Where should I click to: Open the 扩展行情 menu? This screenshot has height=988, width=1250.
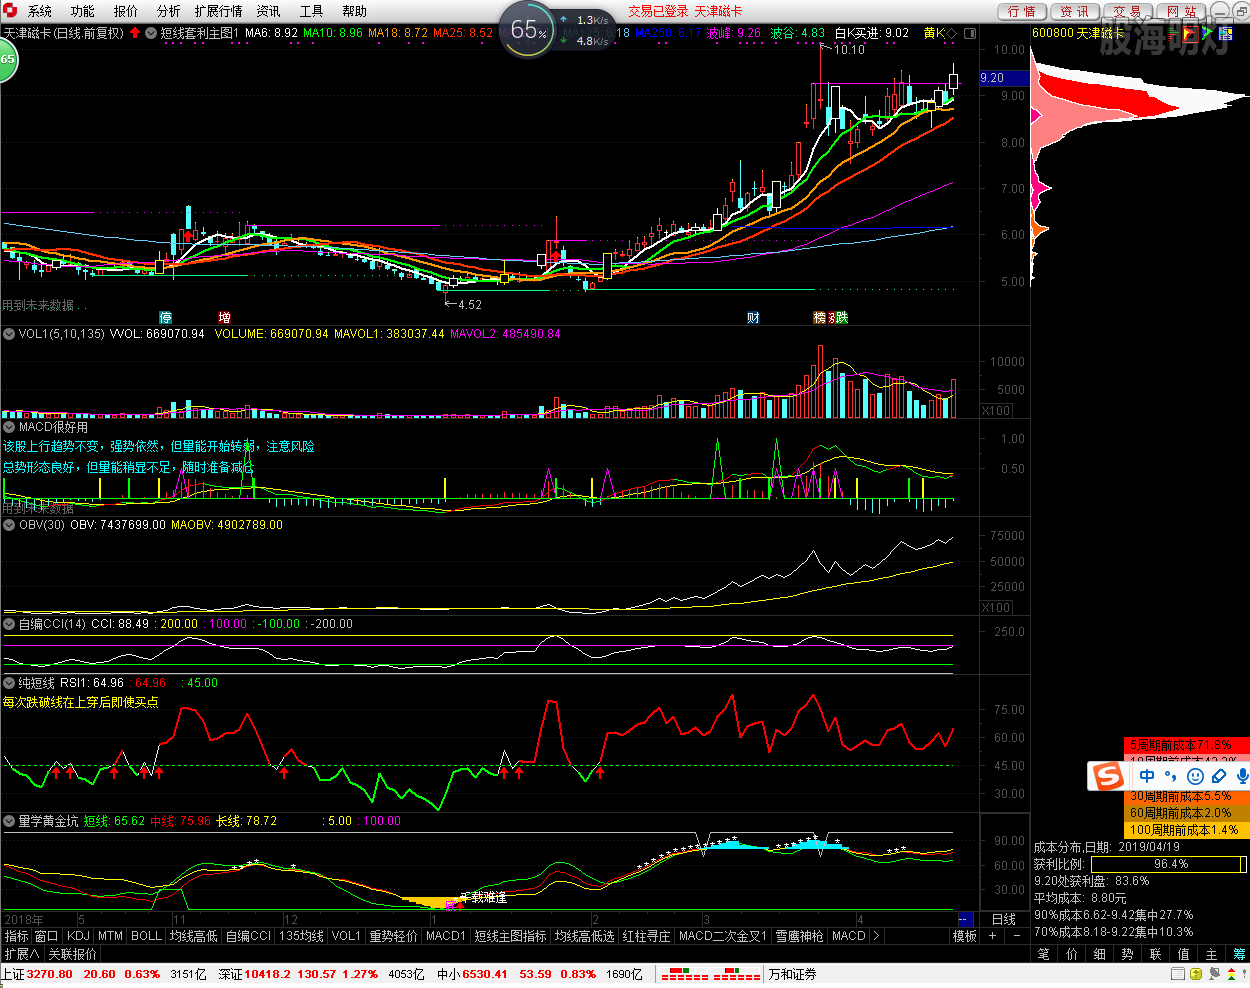[219, 11]
